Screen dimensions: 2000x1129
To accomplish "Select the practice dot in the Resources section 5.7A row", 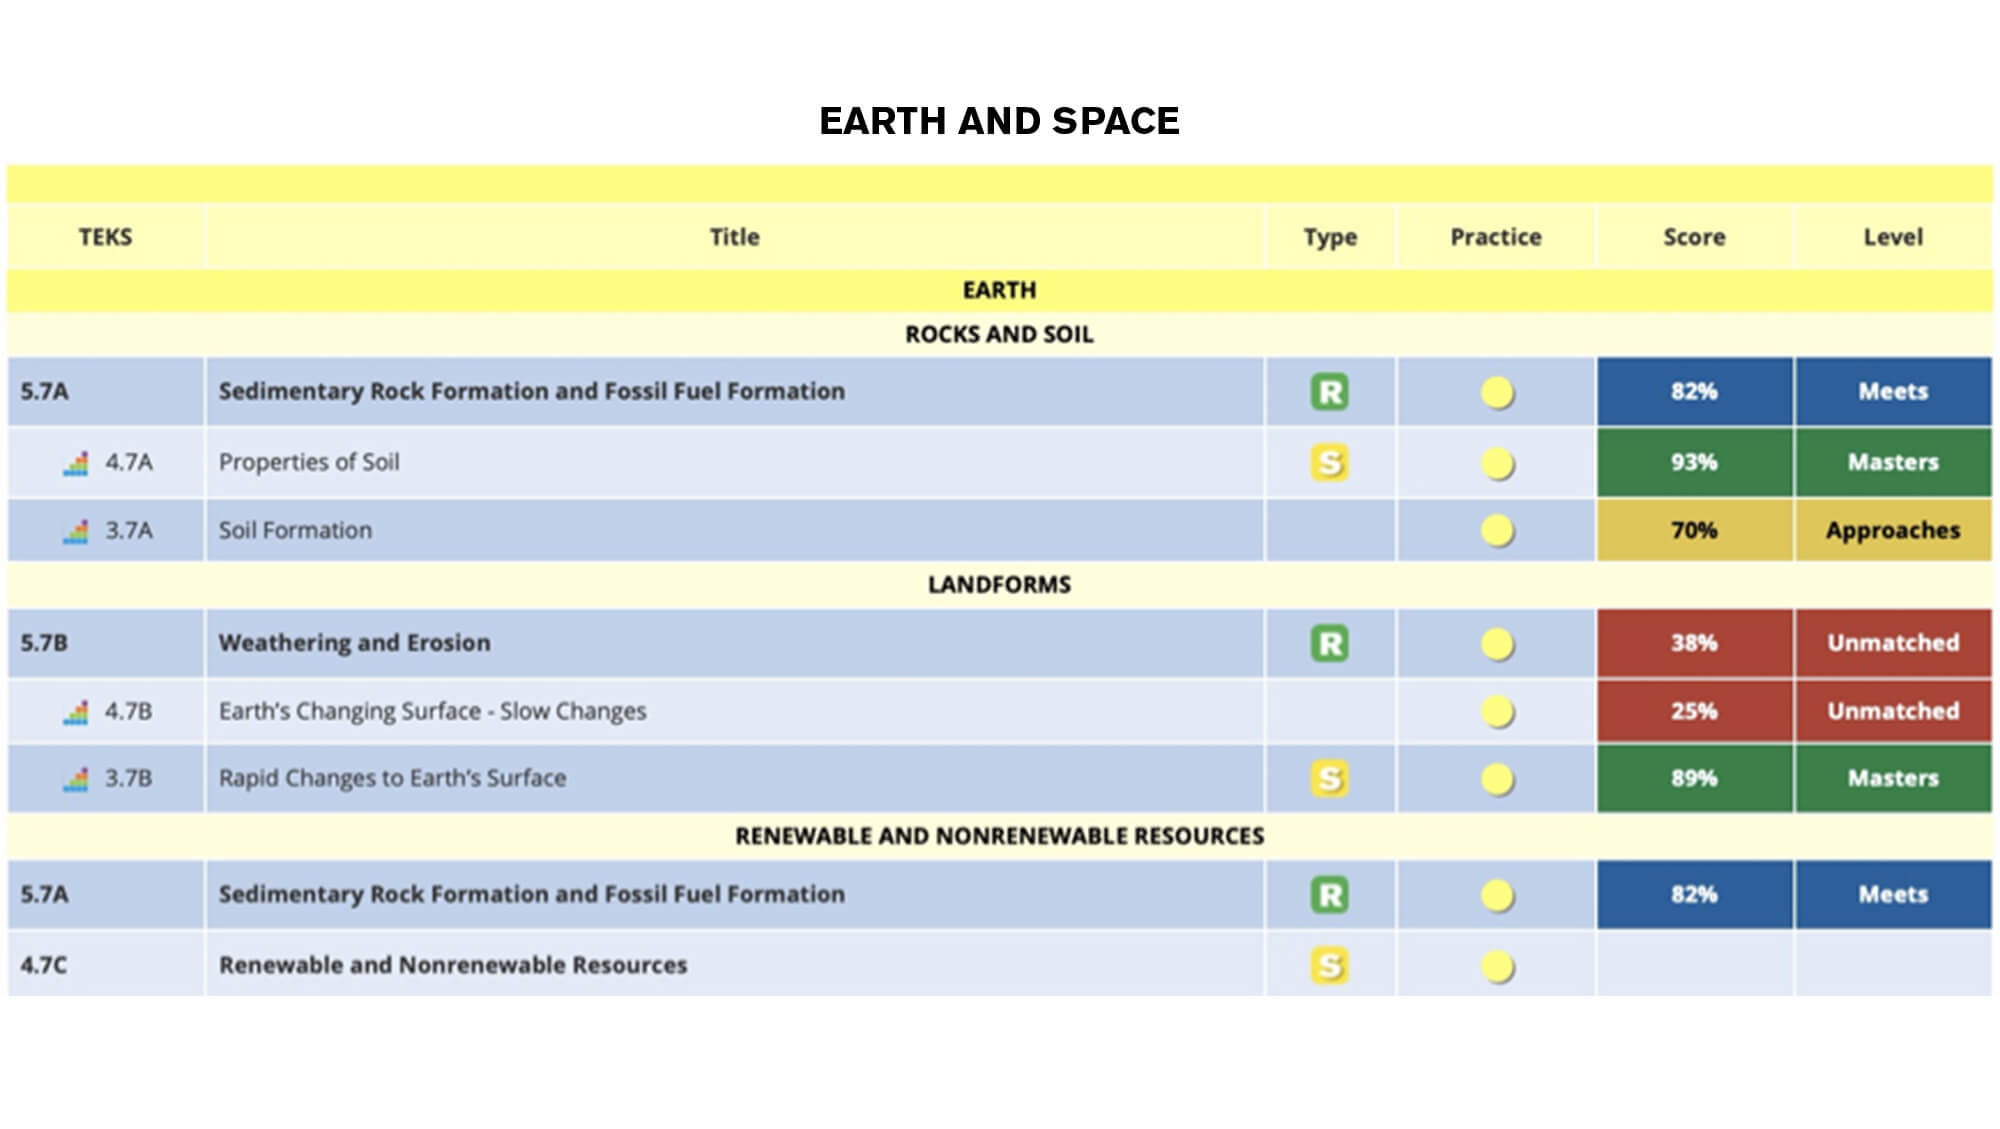I will [x=1497, y=896].
